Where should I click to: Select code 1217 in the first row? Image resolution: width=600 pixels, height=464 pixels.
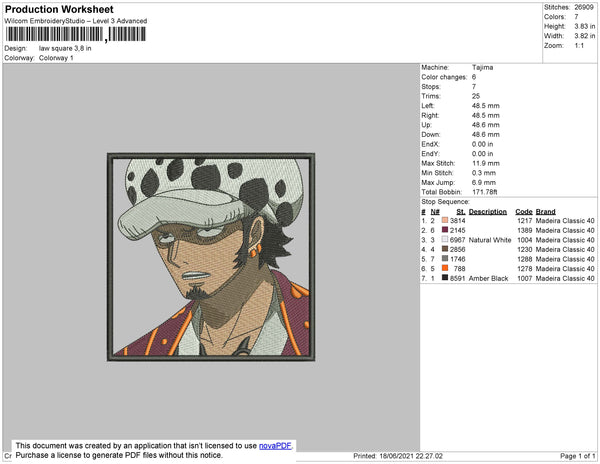pos(525,221)
